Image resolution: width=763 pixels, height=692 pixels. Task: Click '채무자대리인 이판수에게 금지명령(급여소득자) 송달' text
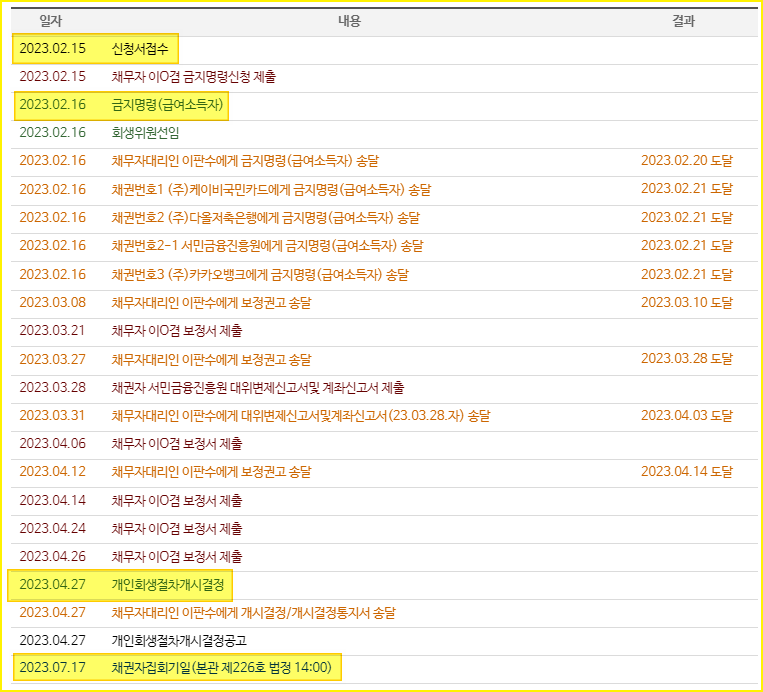245,161
